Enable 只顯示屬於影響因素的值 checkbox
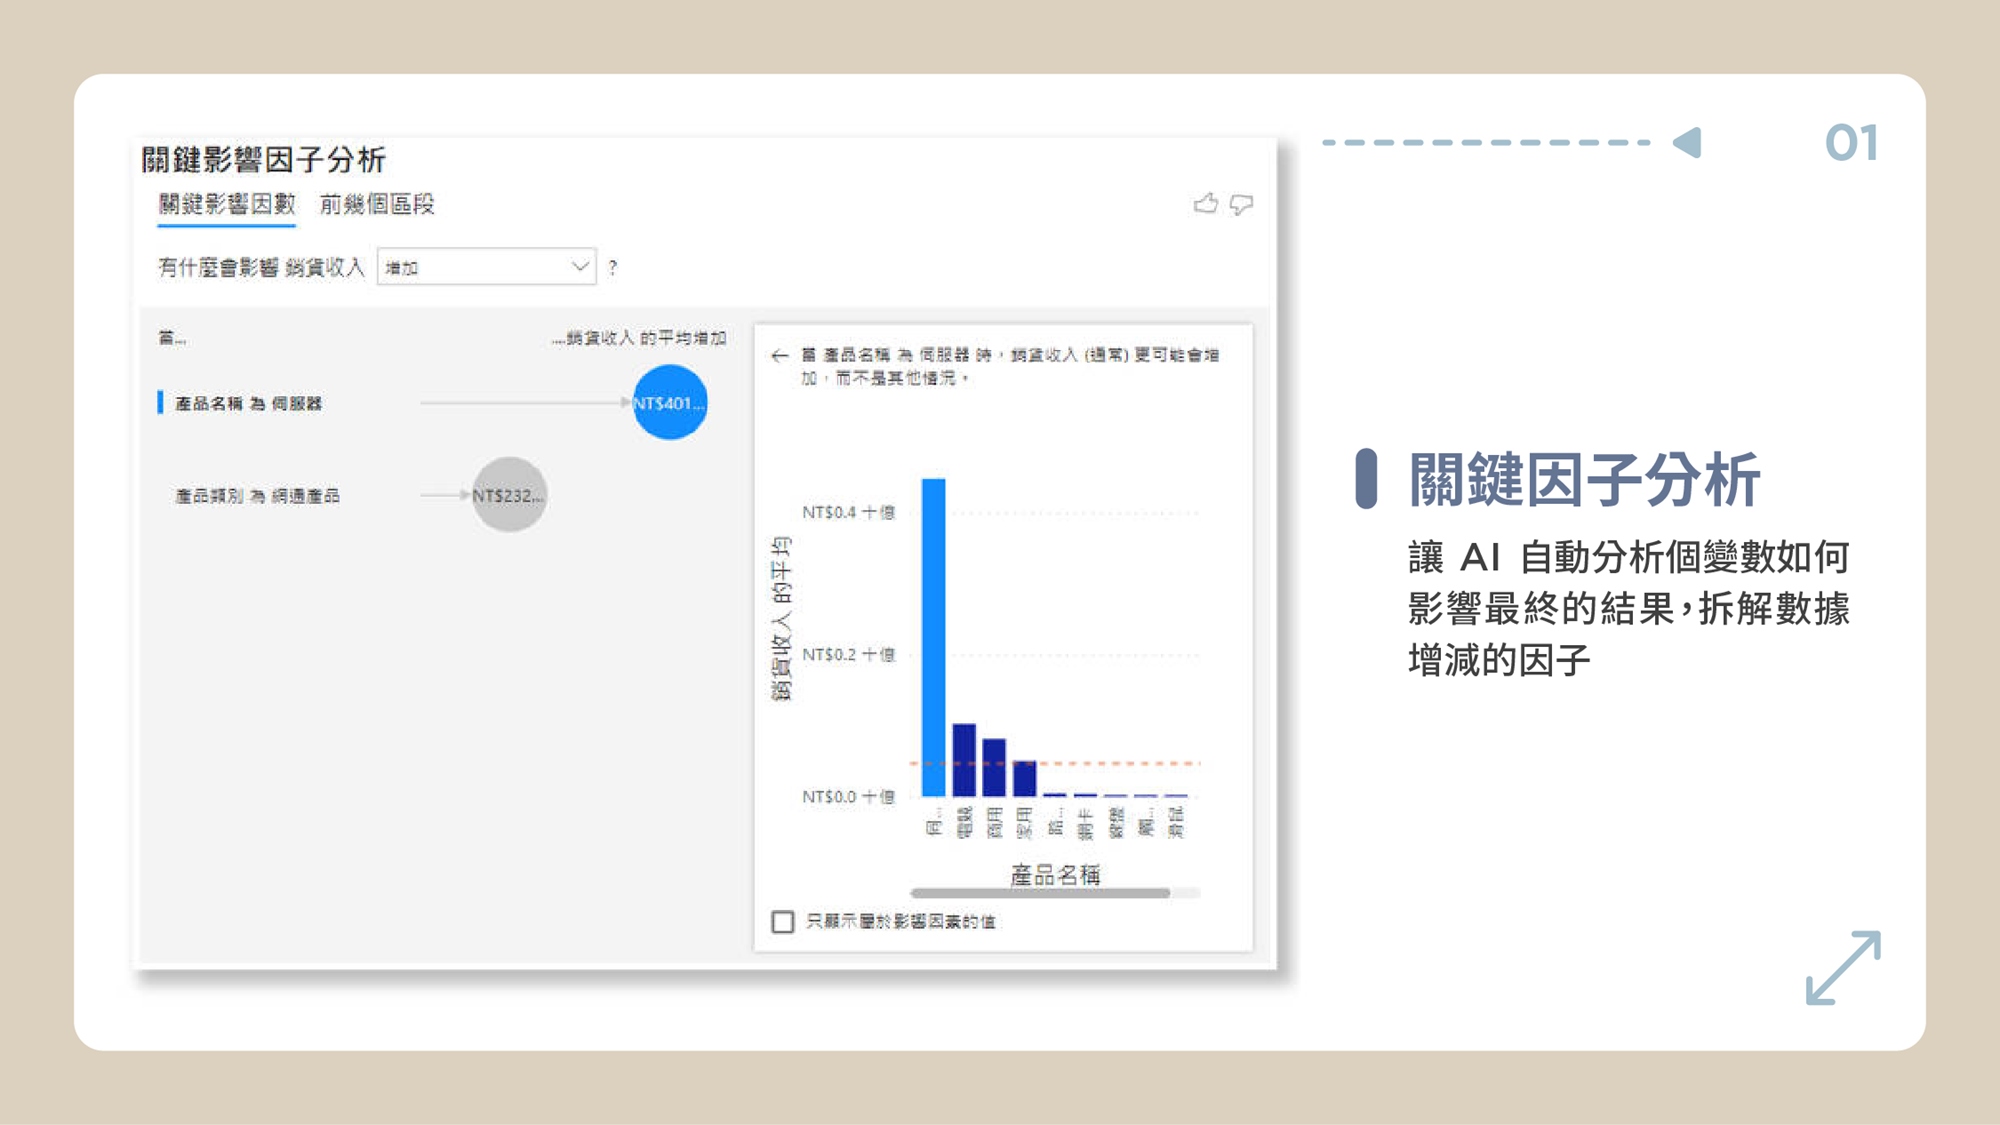Viewport: 2000px width, 1125px height. coord(783,921)
